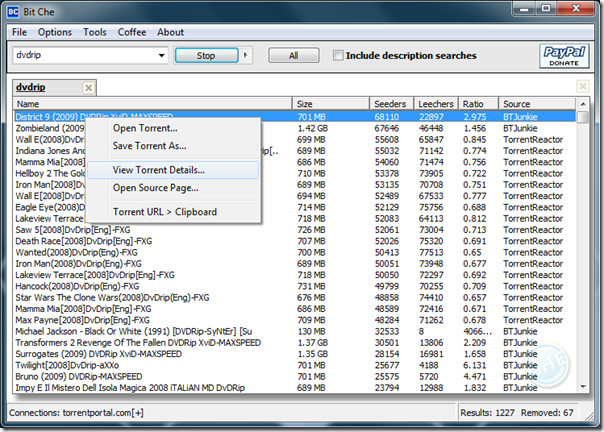Viewport: 604px width, 432px height.
Task: Select Transformers 2 Revenge Of The Fallen row
Action: coord(295,343)
